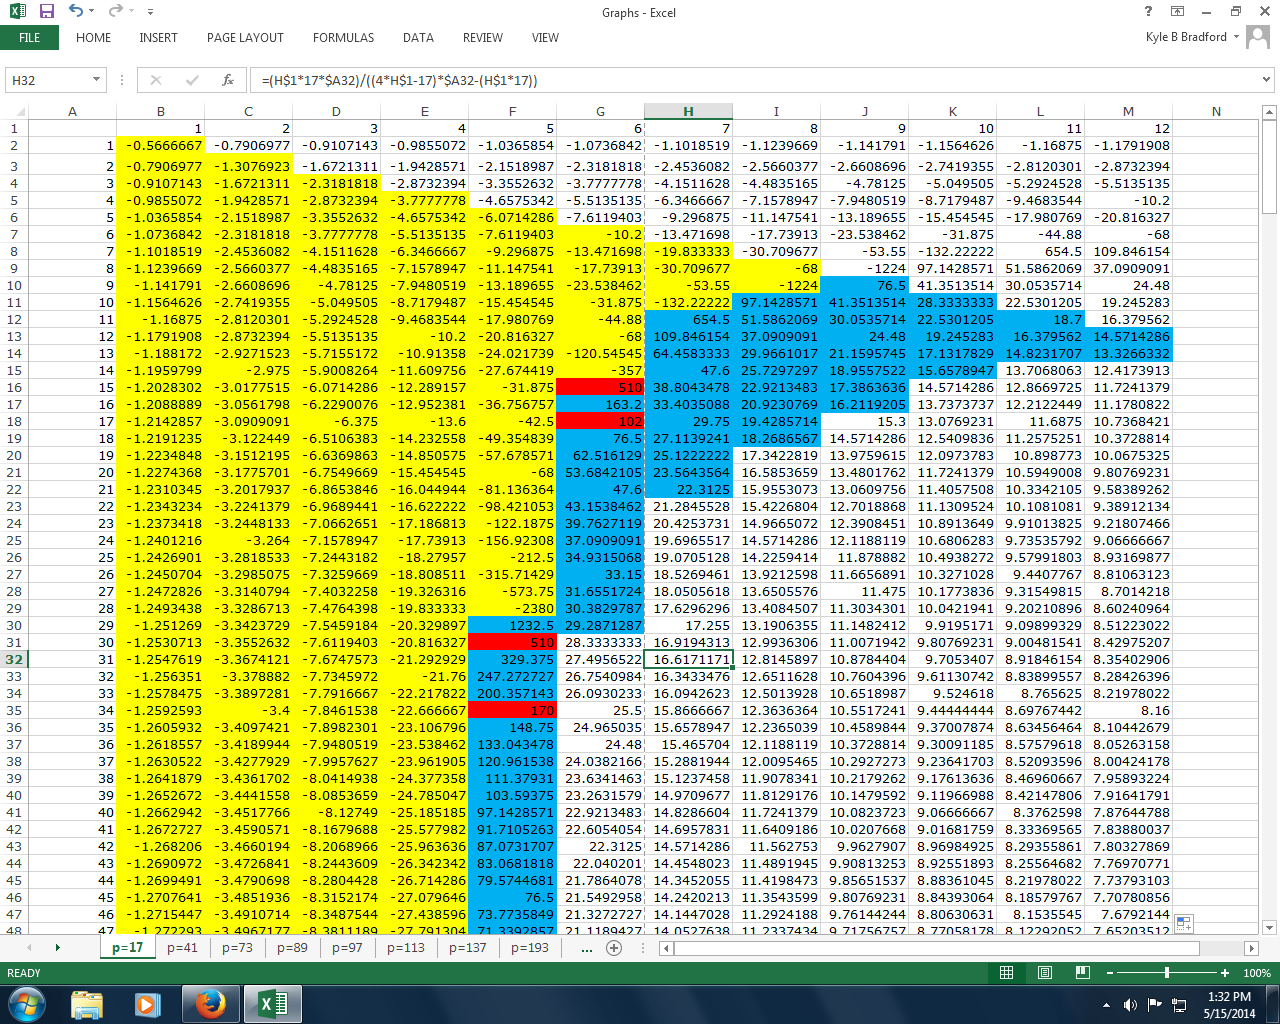Click the zoom slider handle in status bar
Screen dimensions: 1280x1024
point(1166,973)
